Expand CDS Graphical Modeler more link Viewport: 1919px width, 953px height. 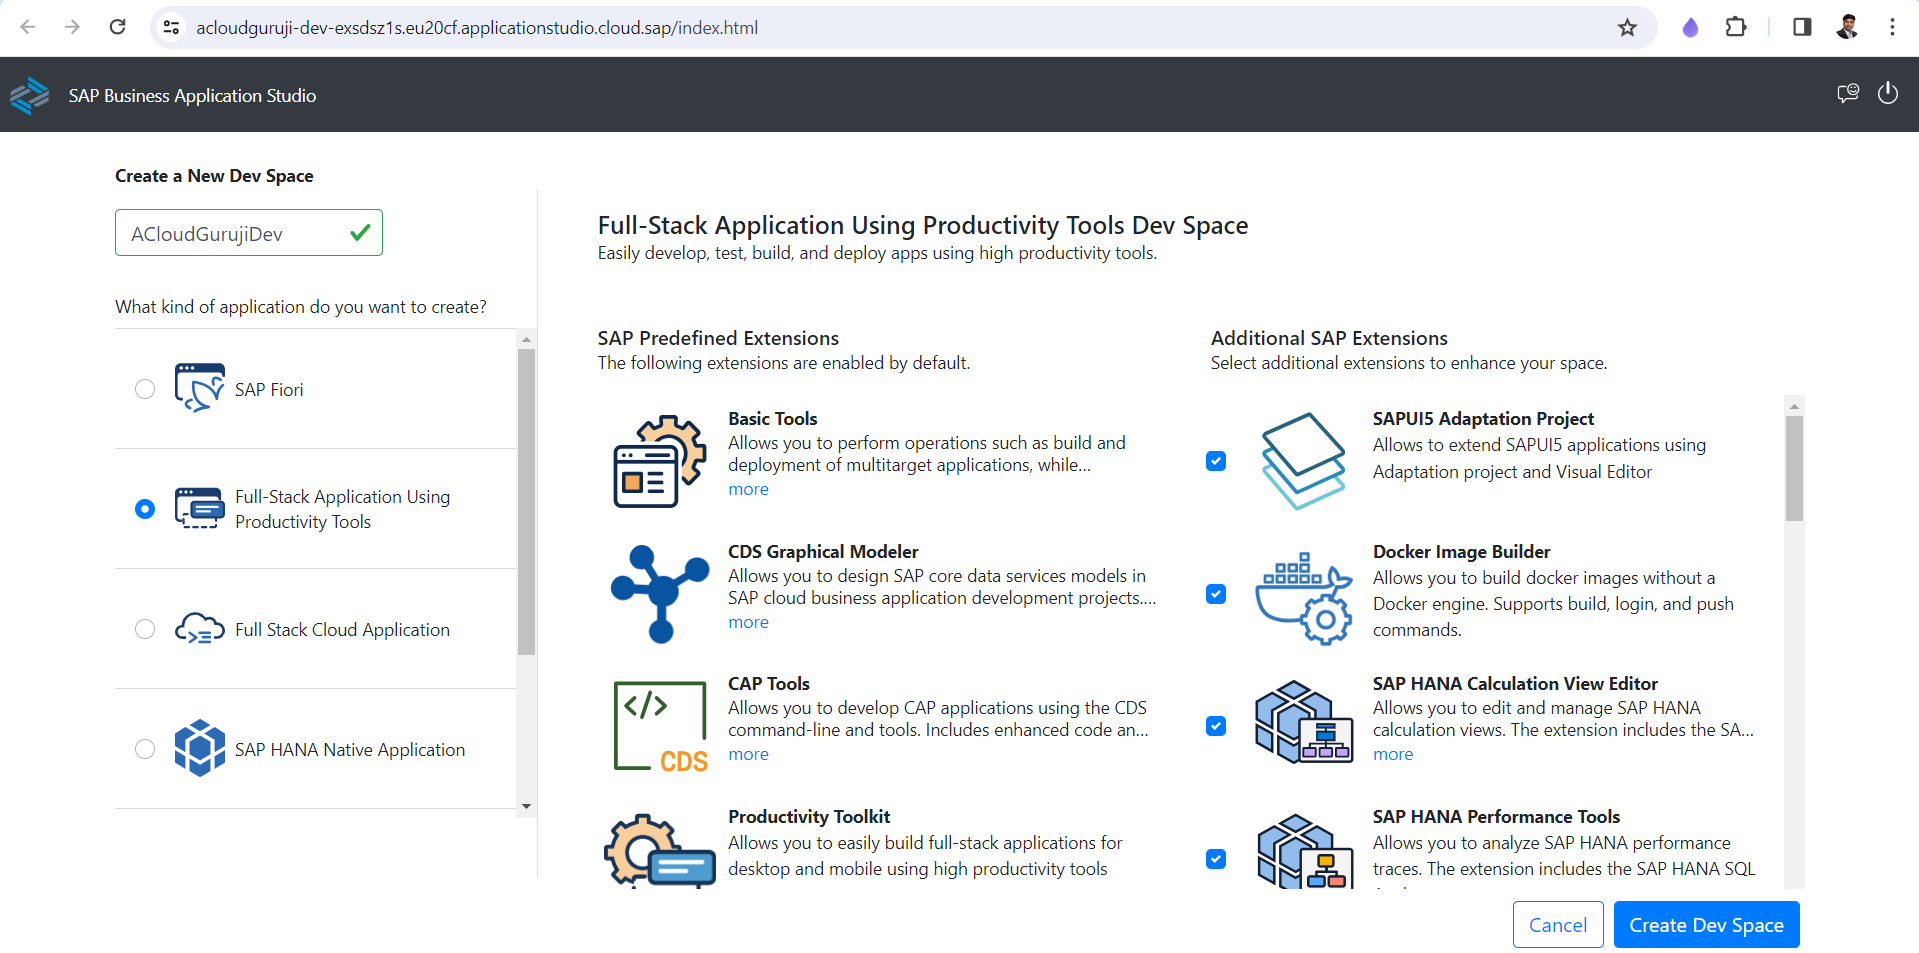pos(748,622)
